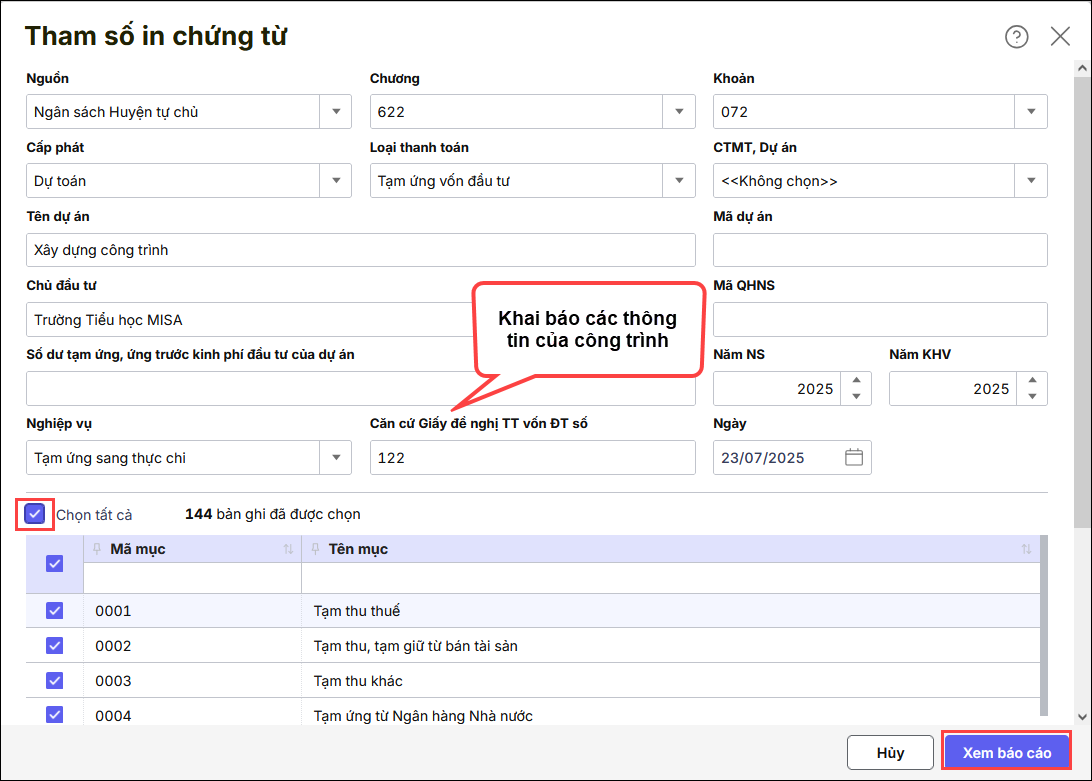Uncheck row 0002 checkbox
The image size is (1092, 781).
click(x=54, y=646)
